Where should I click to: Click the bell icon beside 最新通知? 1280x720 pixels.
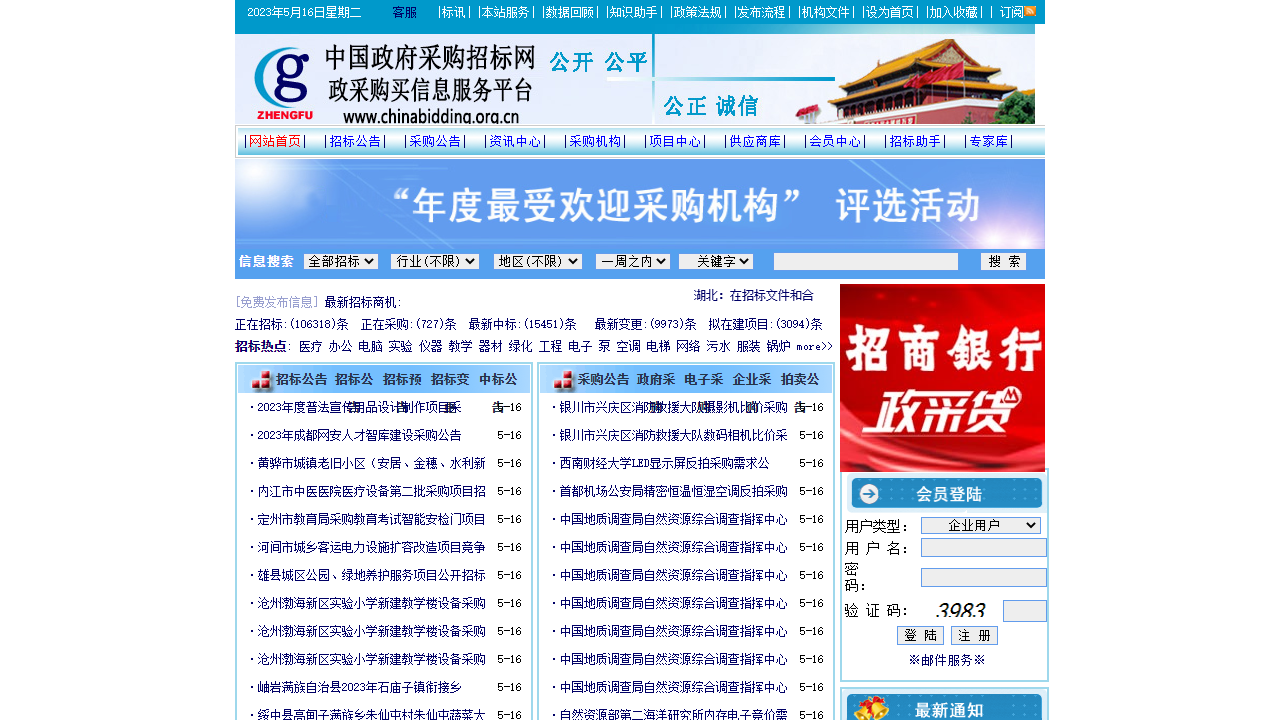click(871, 708)
